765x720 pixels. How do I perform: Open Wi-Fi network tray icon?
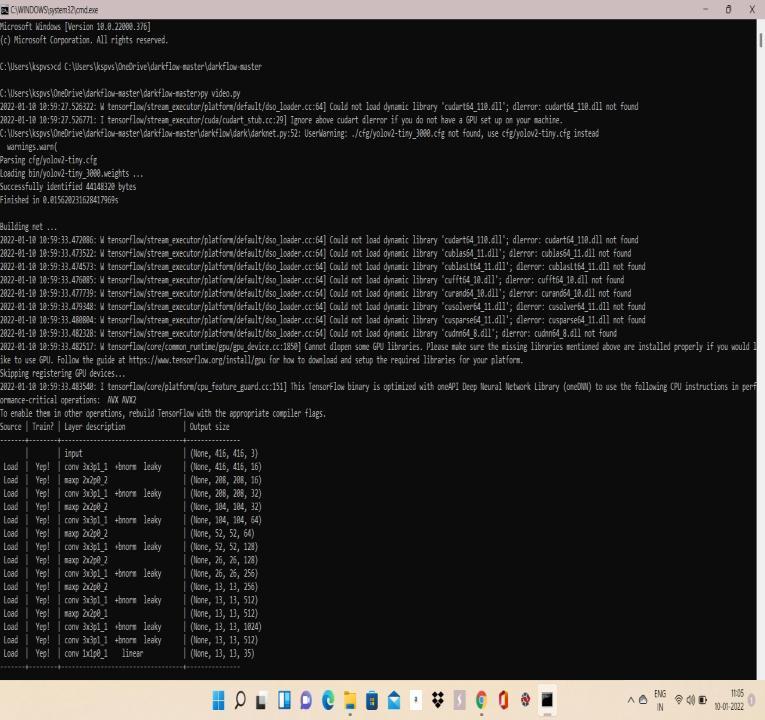point(679,700)
